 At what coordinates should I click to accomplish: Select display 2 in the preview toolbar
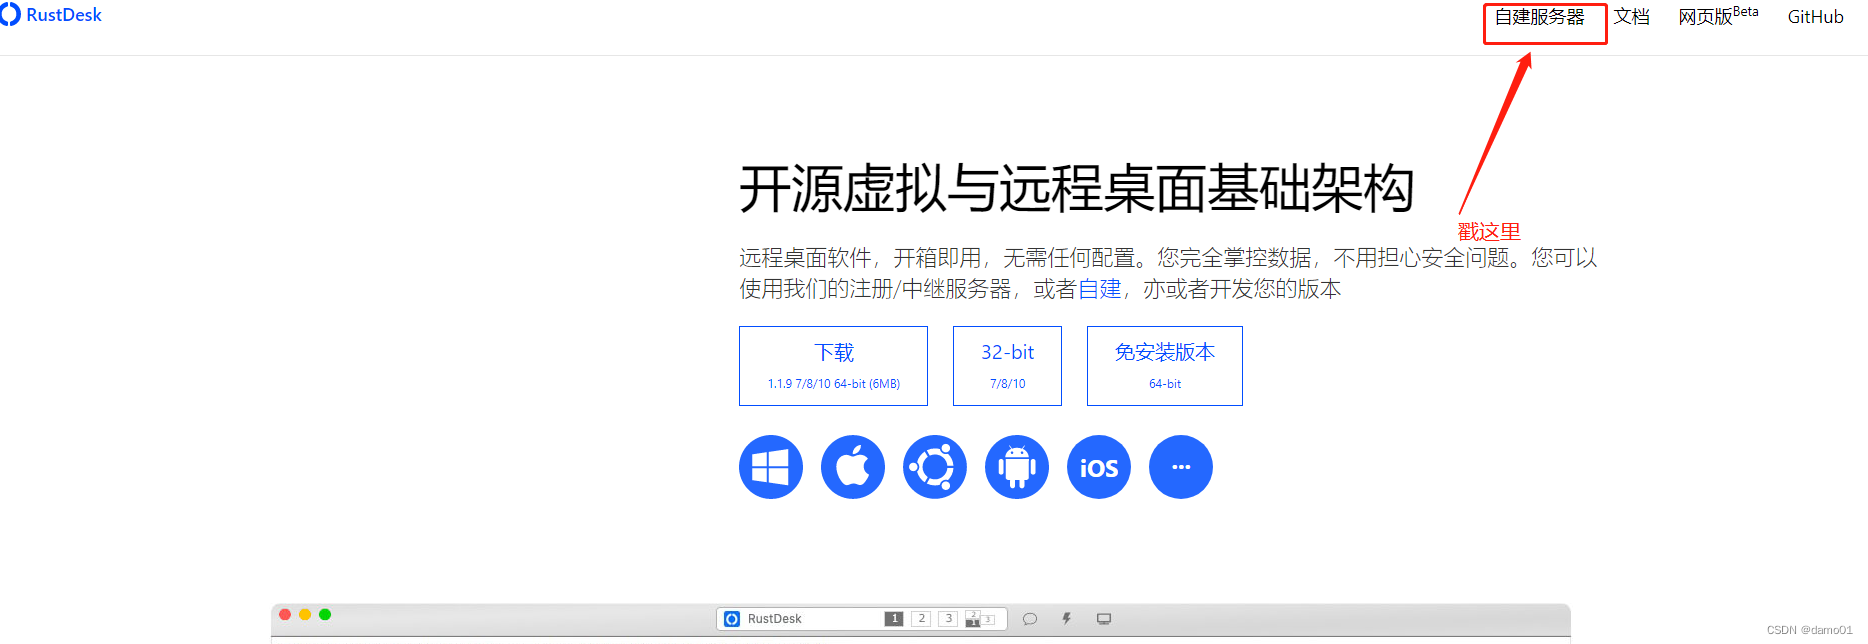pos(921,619)
